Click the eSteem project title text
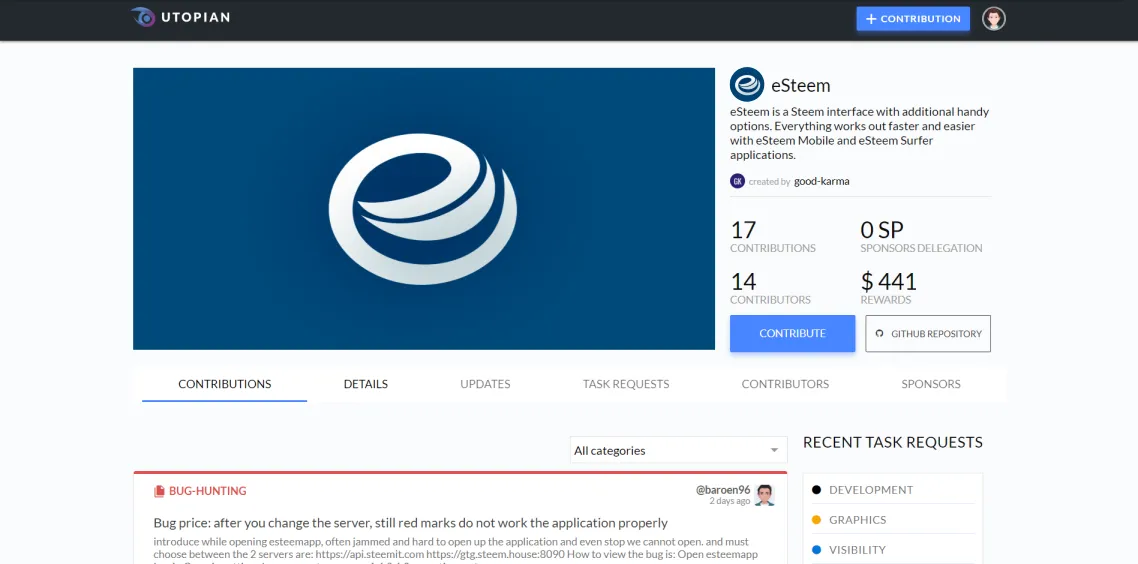The width and height of the screenshot is (1138, 564). tap(801, 86)
